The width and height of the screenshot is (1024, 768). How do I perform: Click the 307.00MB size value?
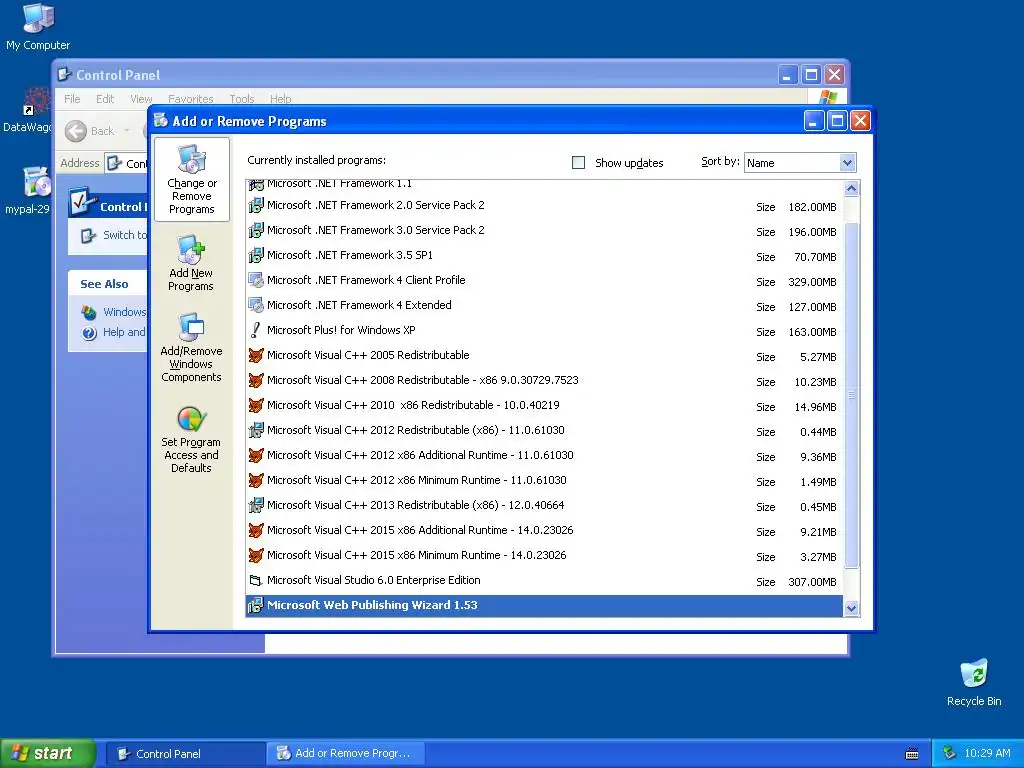[812, 582]
